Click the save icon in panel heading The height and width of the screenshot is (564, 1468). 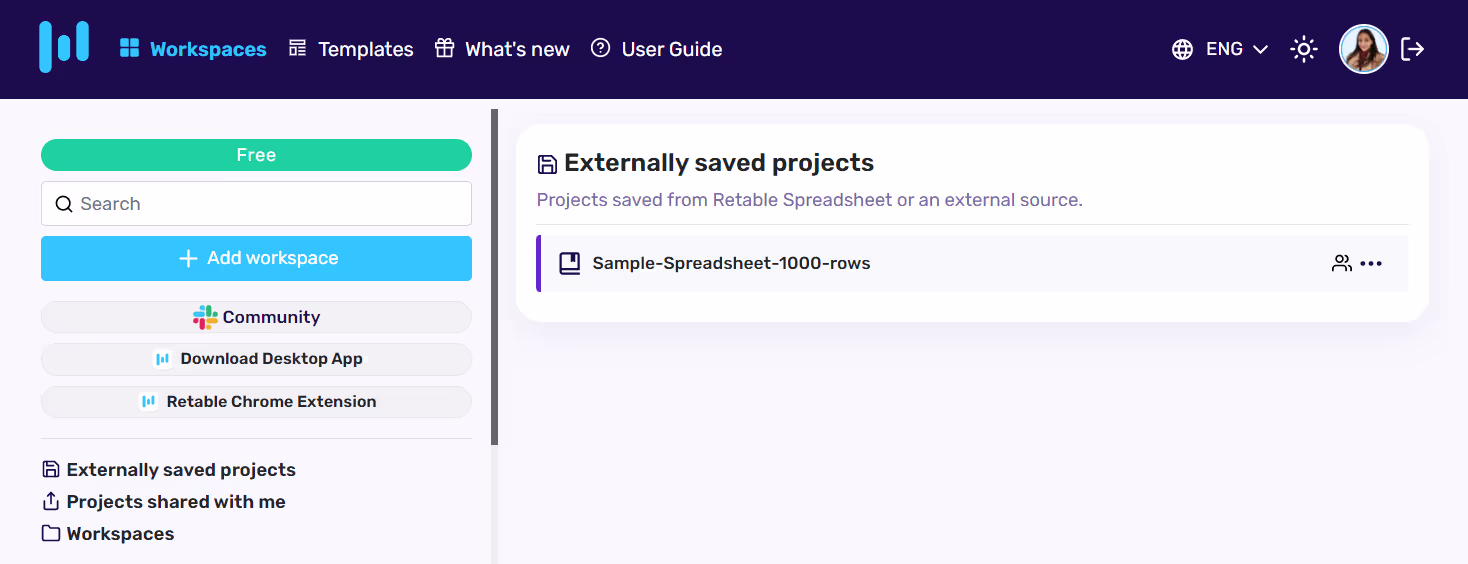point(547,164)
